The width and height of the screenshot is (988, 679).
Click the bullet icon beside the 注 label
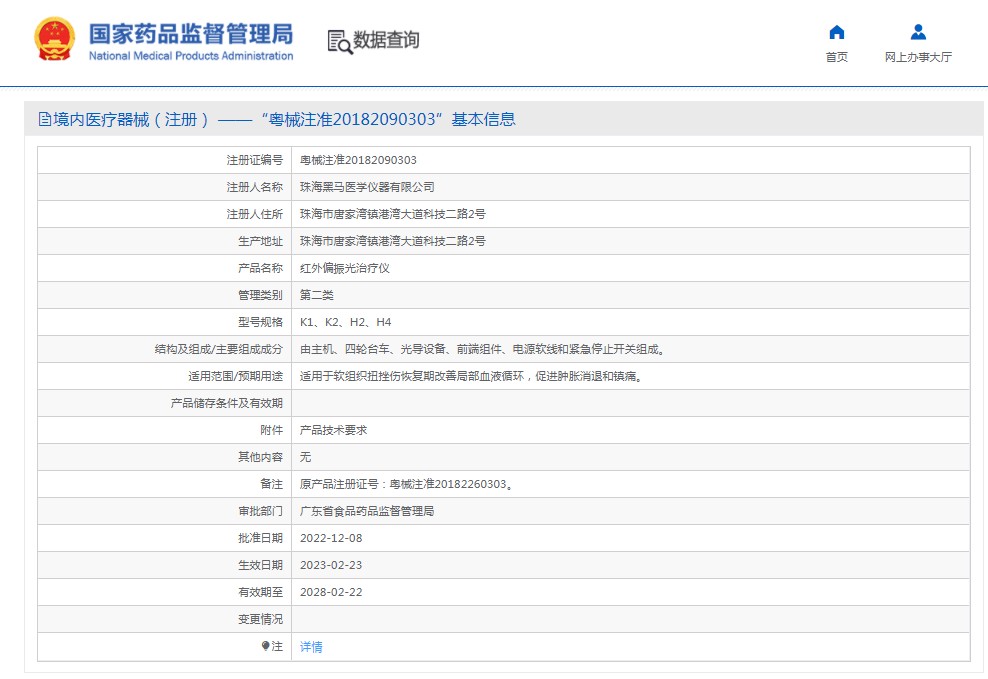(x=265, y=646)
